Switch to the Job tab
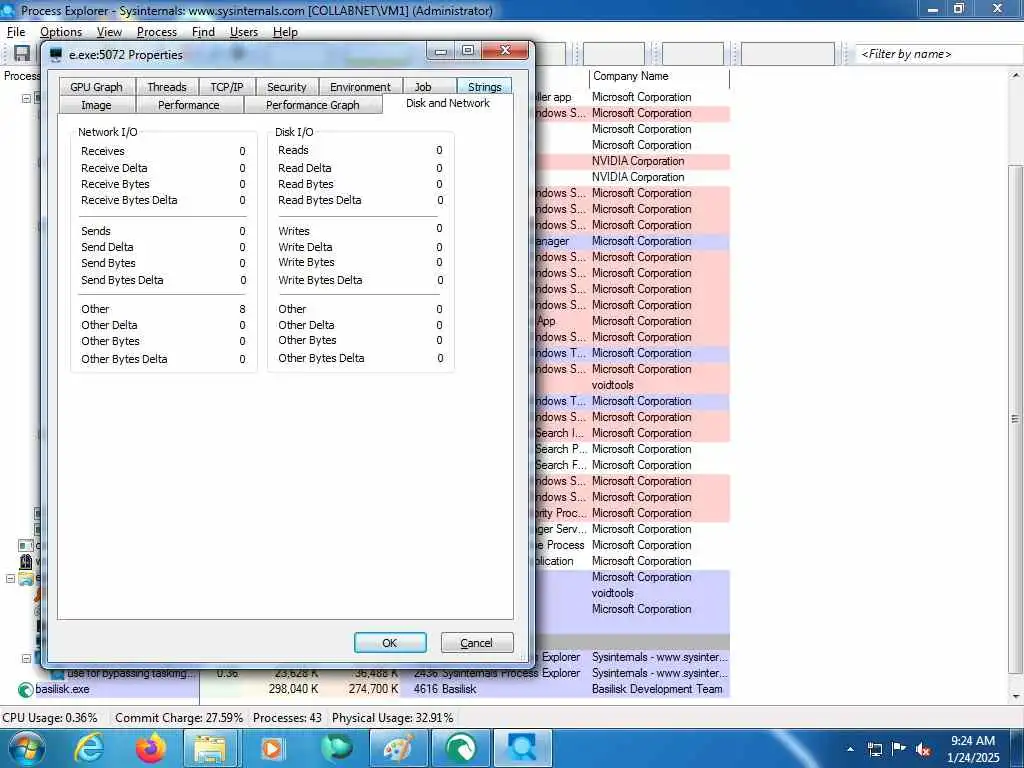1024x768 pixels. 423,87
